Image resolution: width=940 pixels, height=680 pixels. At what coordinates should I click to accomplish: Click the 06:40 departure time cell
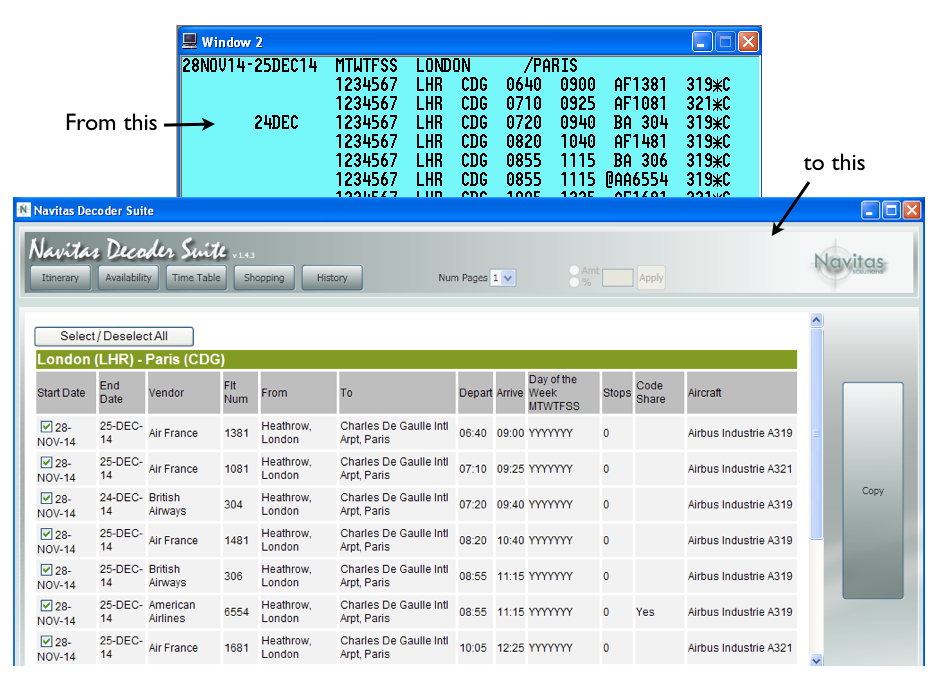[x=473, y=433]
